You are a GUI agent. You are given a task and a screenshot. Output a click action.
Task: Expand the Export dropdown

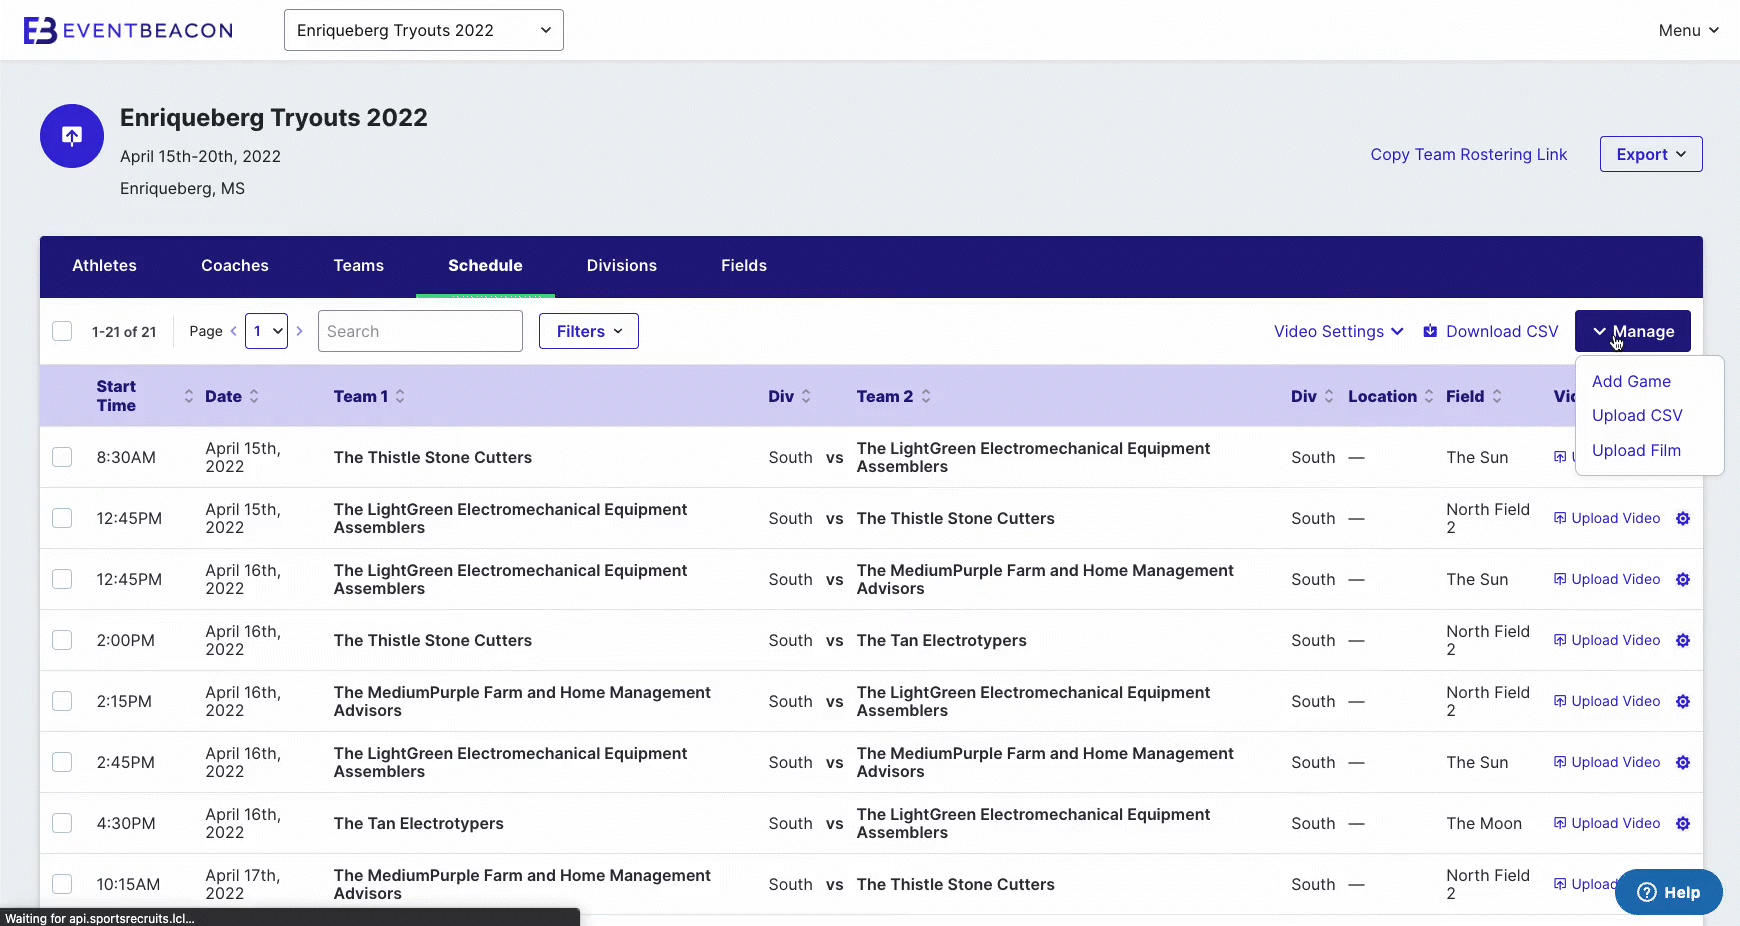pyautogui.click(x=1651, y=154)
